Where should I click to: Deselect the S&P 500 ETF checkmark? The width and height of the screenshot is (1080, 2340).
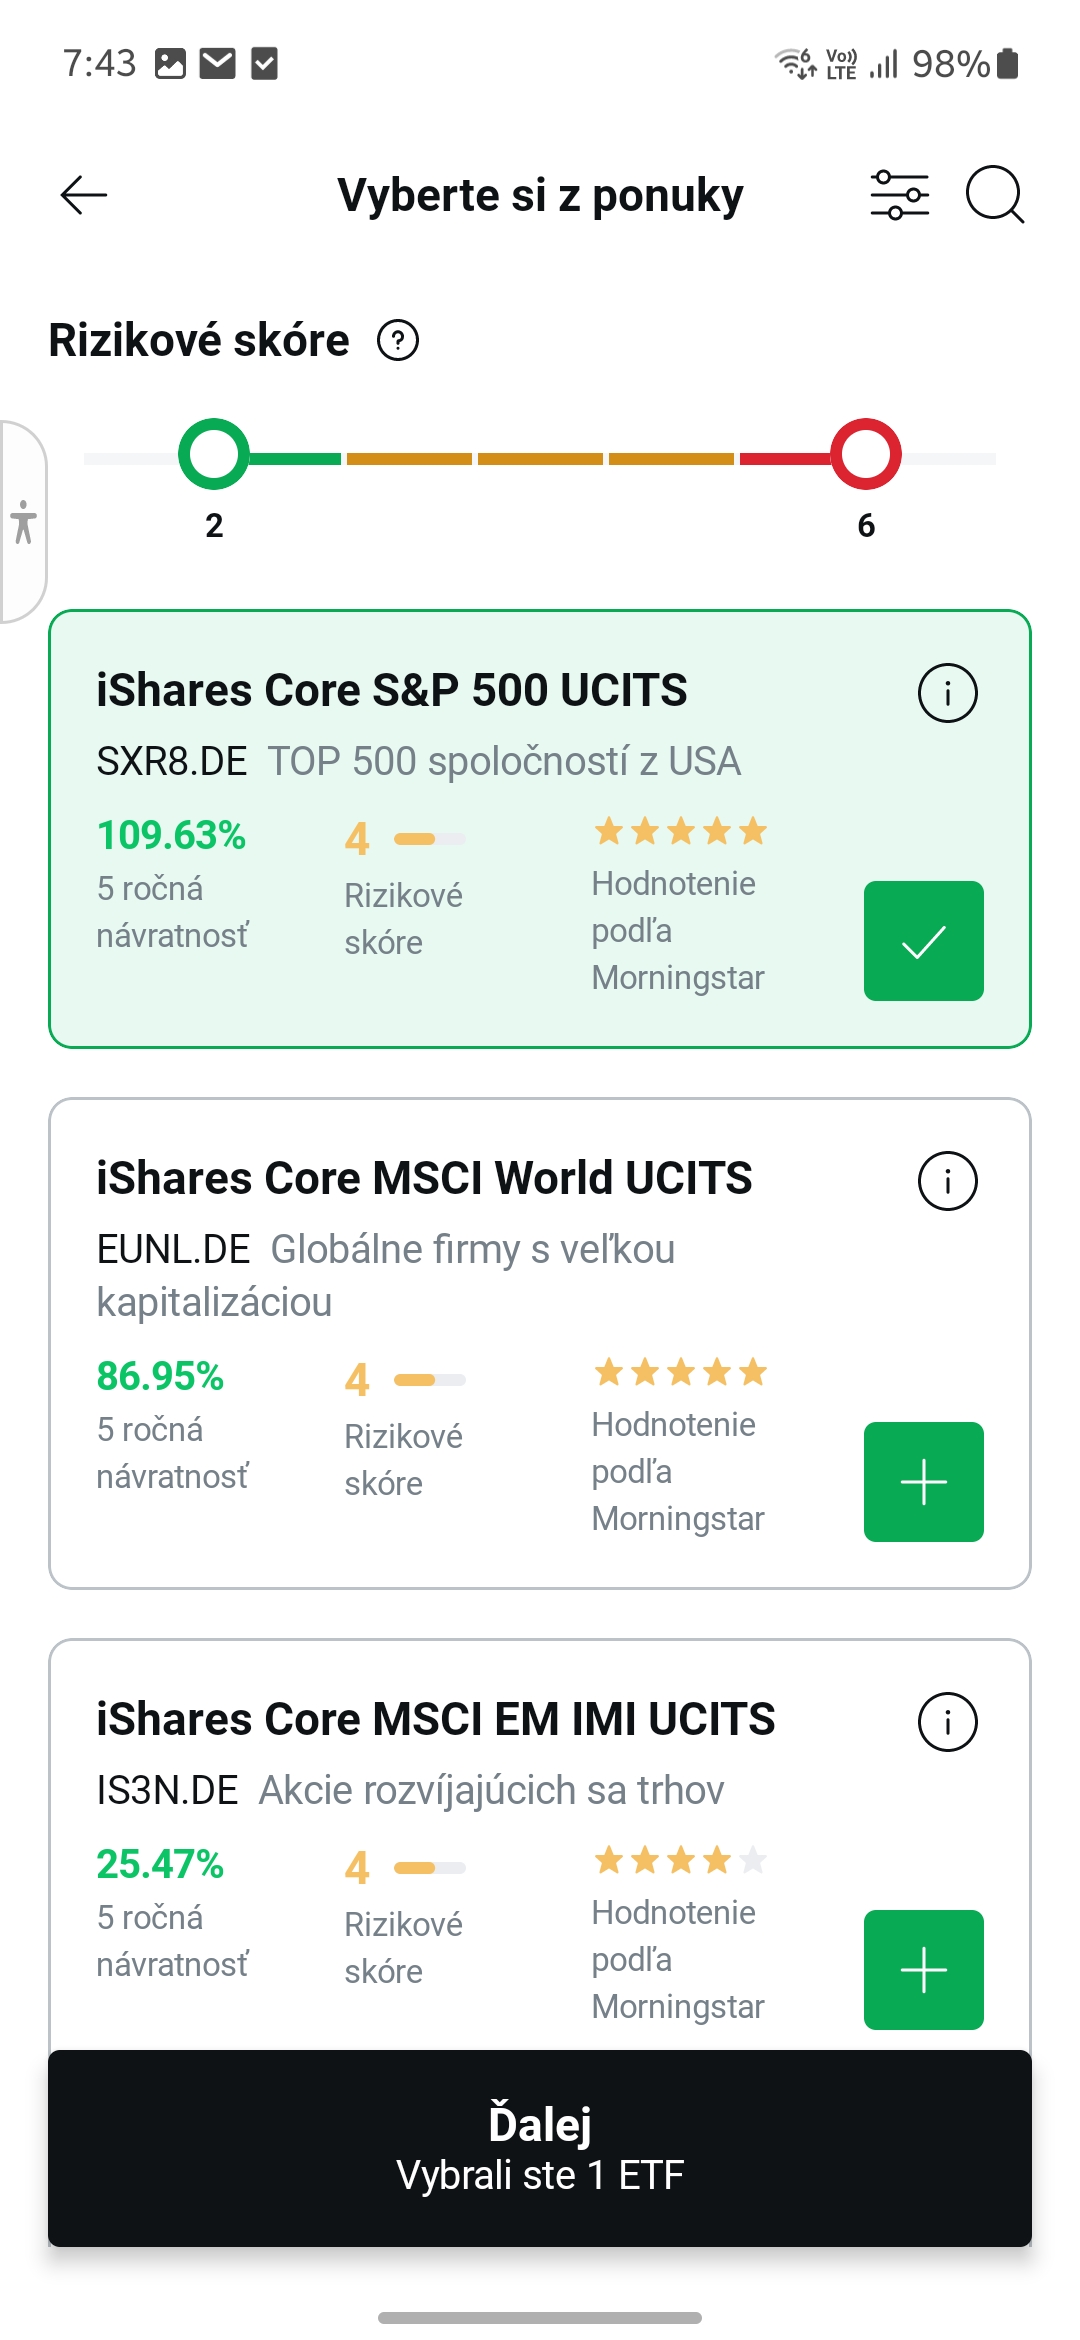pos(924,941)
